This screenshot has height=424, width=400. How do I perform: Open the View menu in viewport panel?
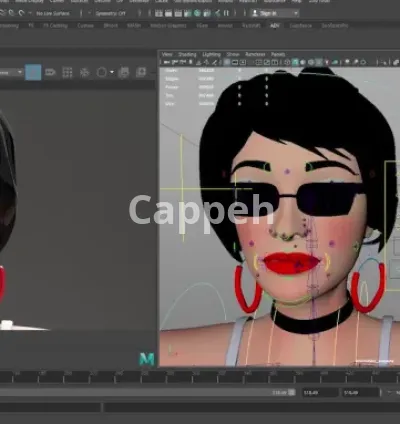tap(167, 54)
